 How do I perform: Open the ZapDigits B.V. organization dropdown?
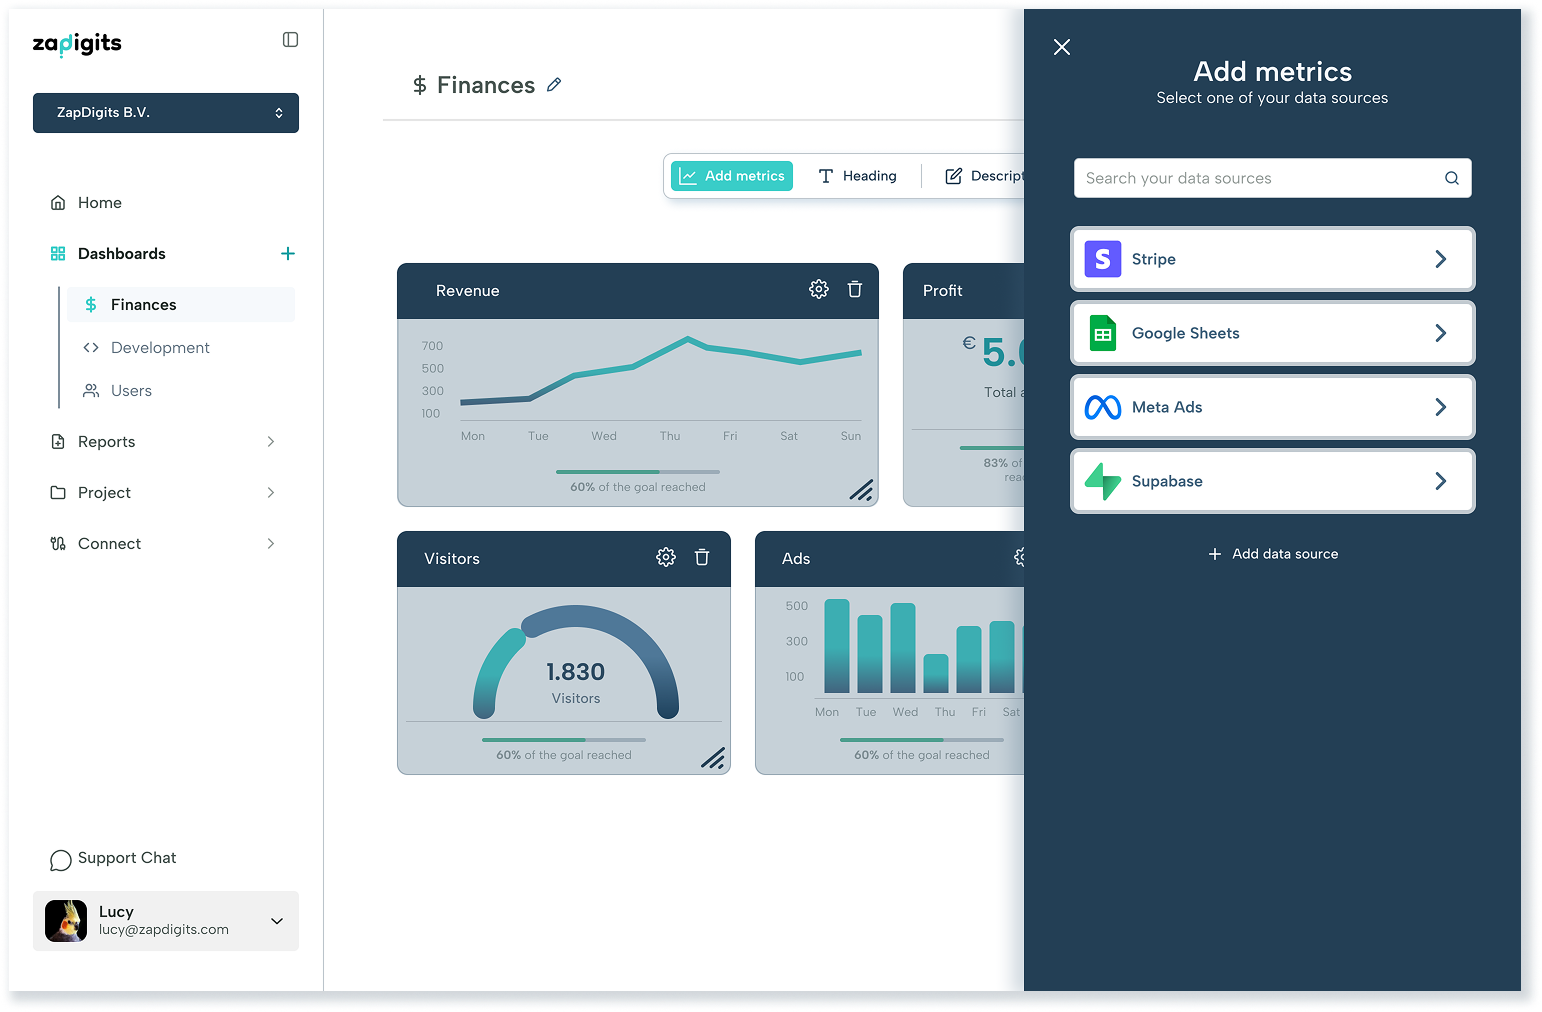pos(166,113)
